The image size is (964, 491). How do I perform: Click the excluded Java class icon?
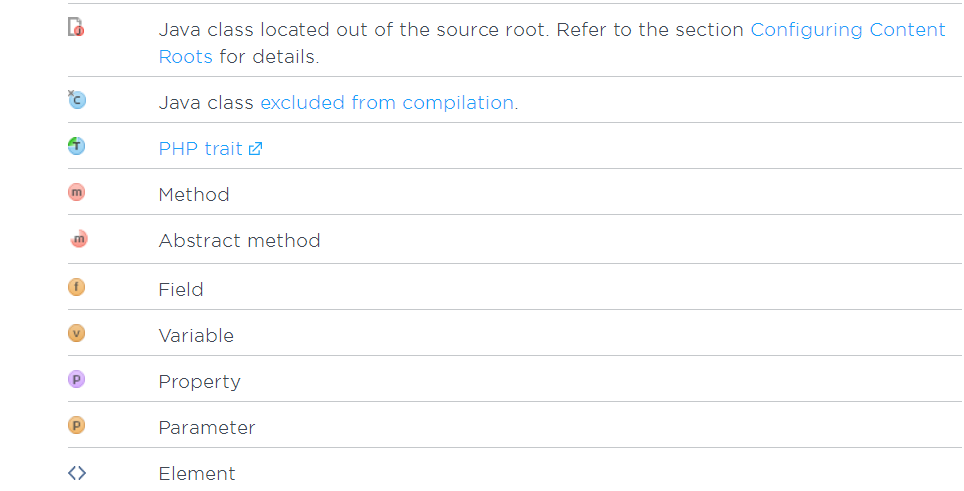(x=77, y=99)
